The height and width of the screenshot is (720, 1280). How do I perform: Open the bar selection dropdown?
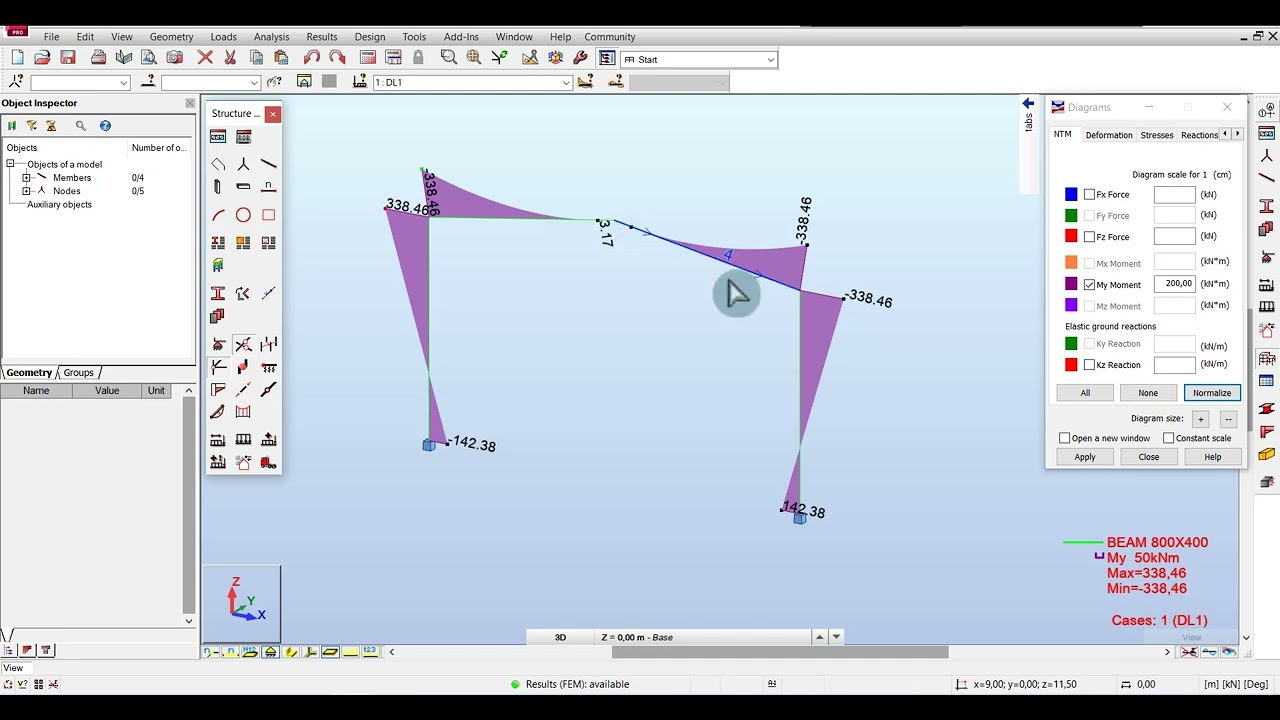pyautogui.click(x=254, y=83)
